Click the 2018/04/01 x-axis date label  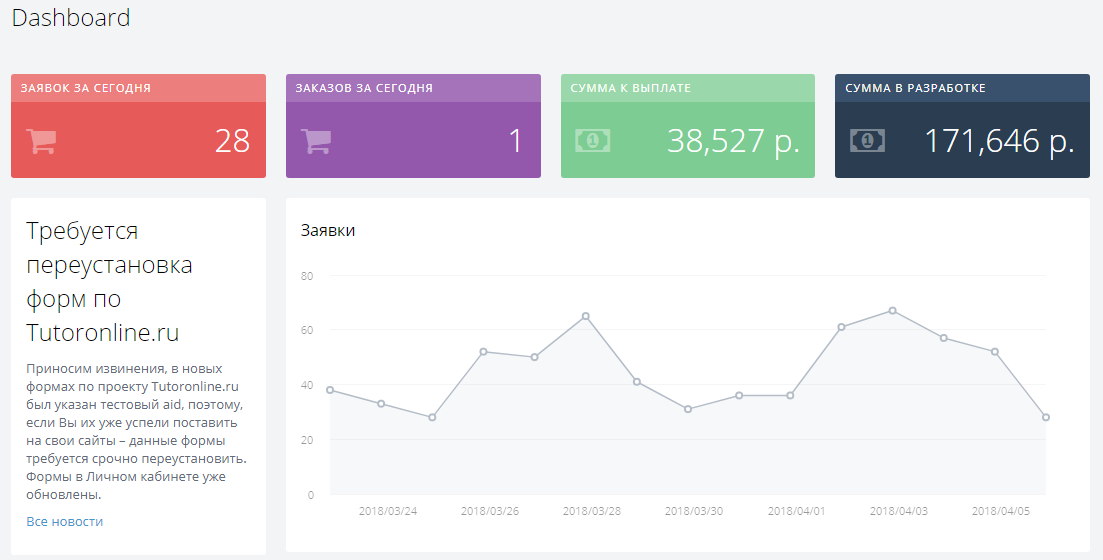(796, 511)
